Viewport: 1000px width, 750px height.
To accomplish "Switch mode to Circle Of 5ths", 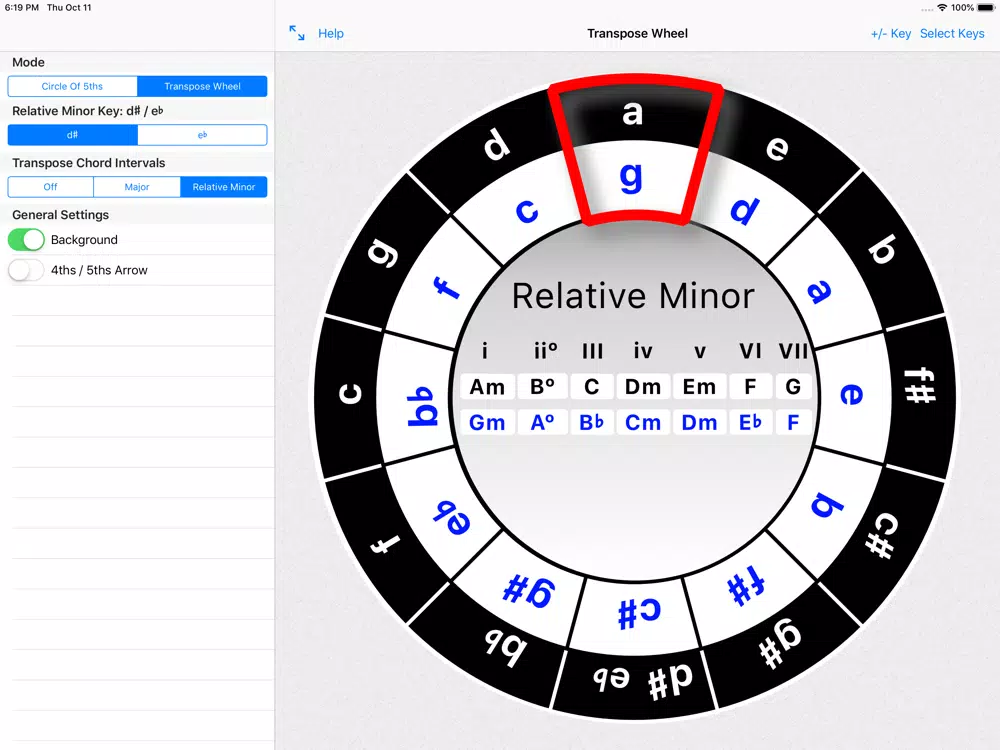I will (x=72, y=86).
